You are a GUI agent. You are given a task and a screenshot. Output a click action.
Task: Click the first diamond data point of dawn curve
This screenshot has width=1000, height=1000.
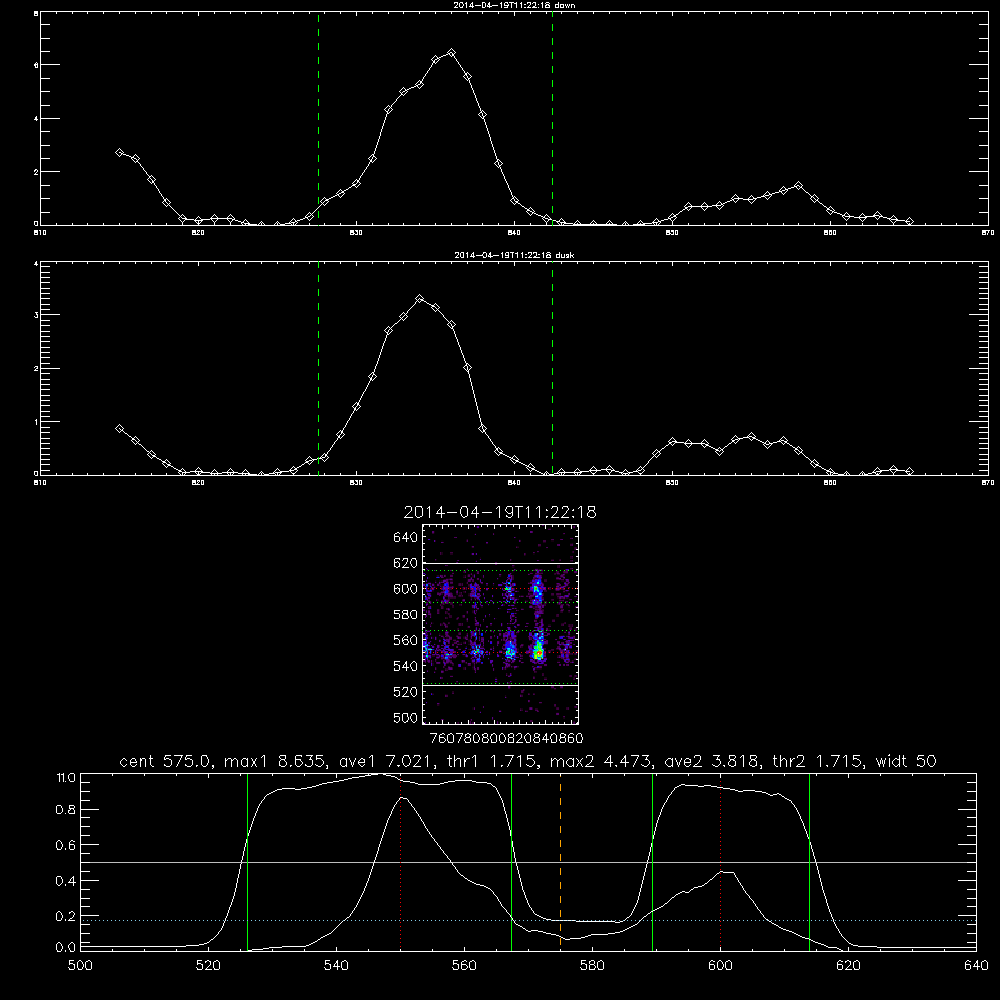coord(119,152)
